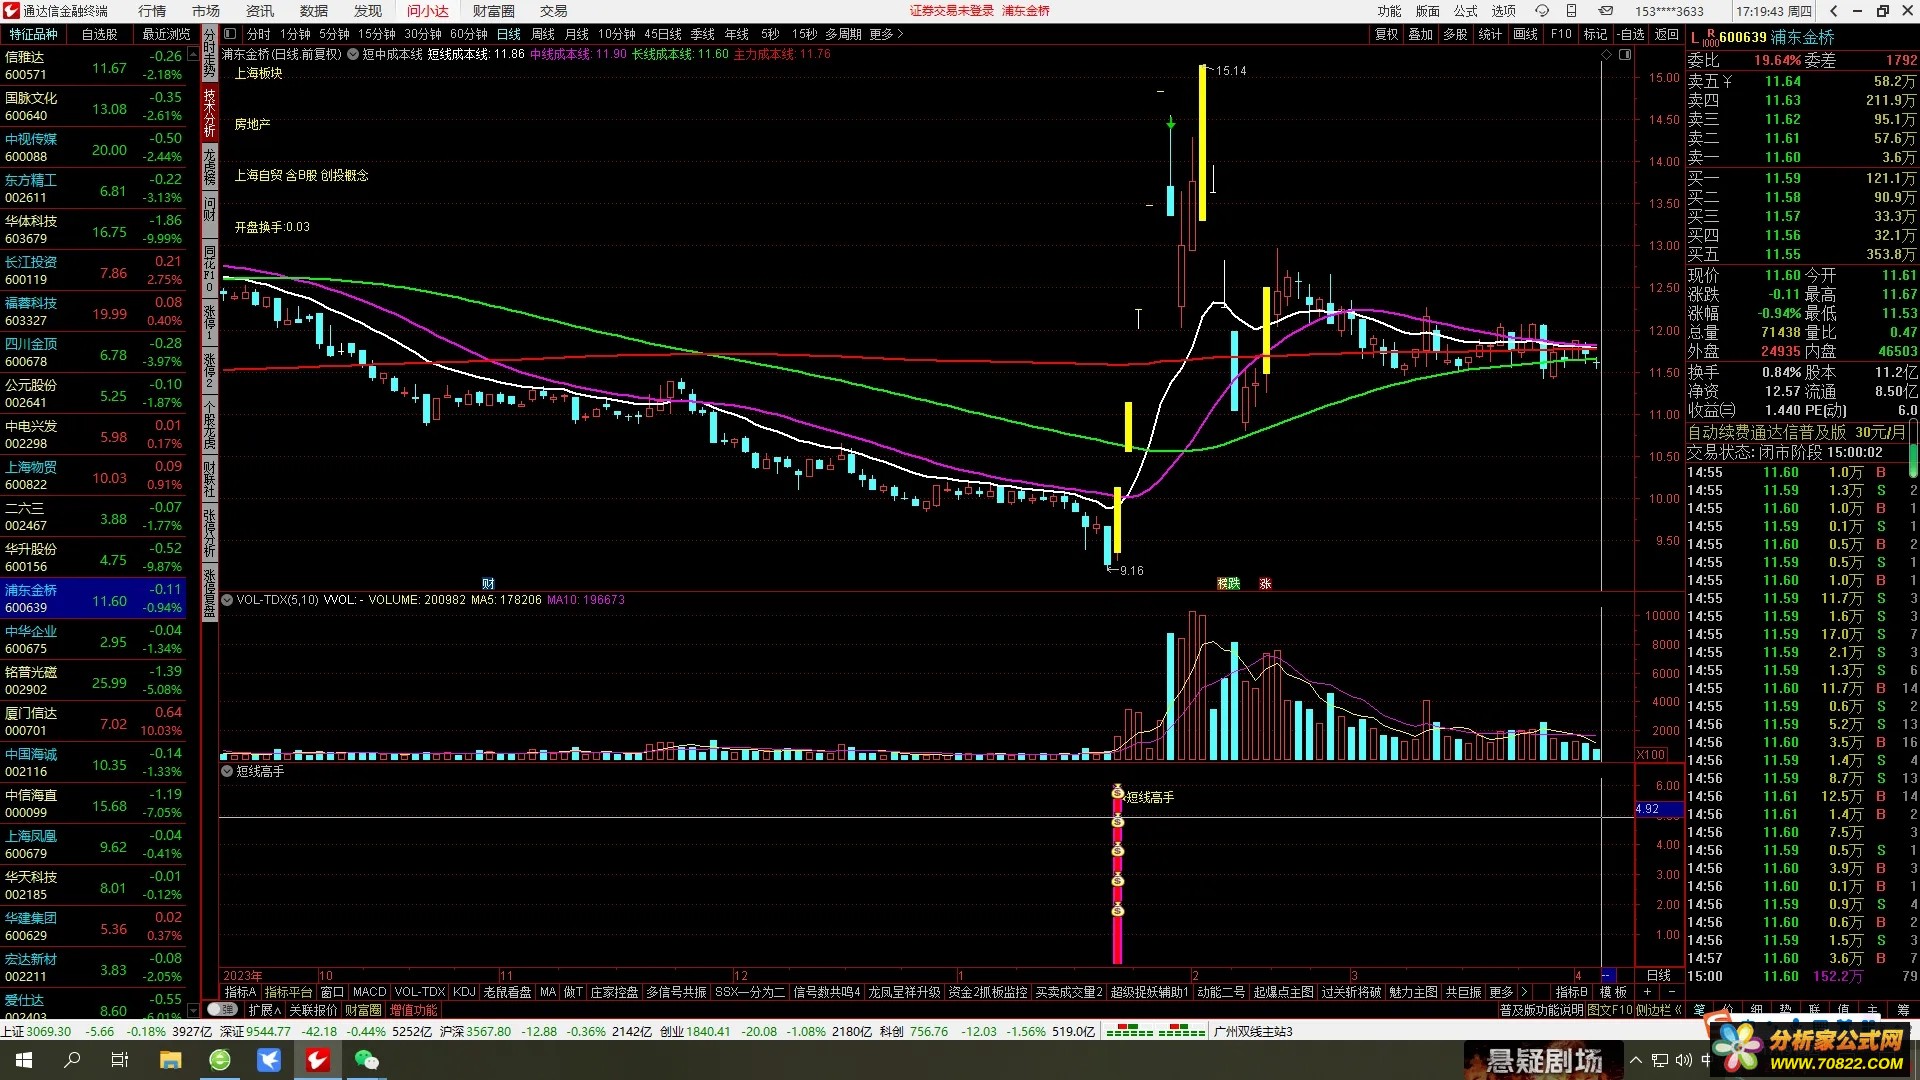Click the X100 volume scale marker
The width and height of the screenshot is (1920, 1080).
[1651, 755]
